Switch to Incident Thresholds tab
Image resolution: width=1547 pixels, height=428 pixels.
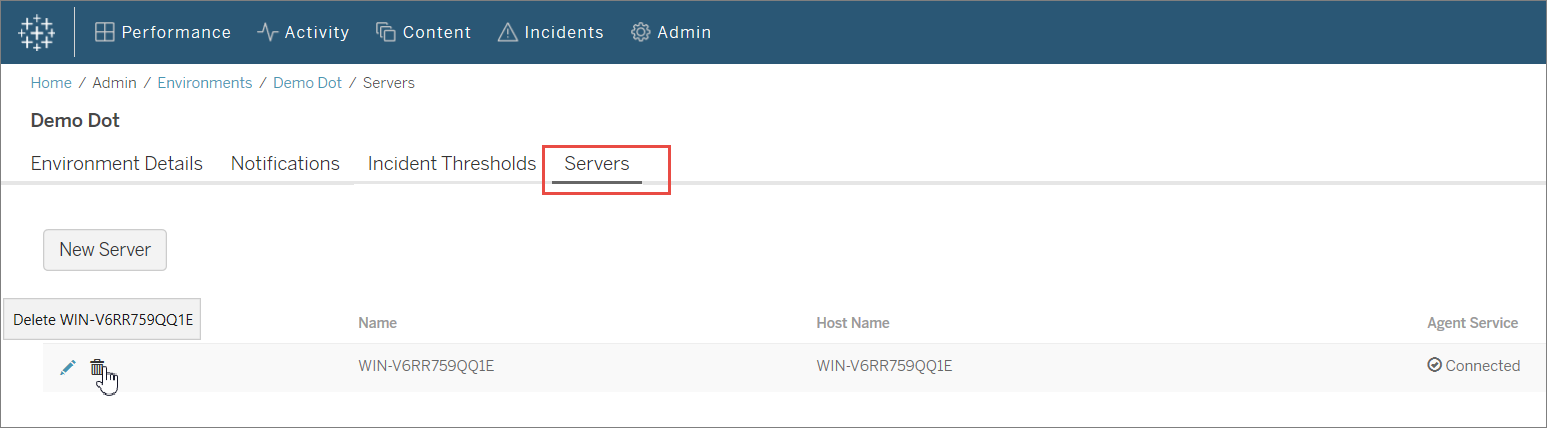[x=452, y=163]
